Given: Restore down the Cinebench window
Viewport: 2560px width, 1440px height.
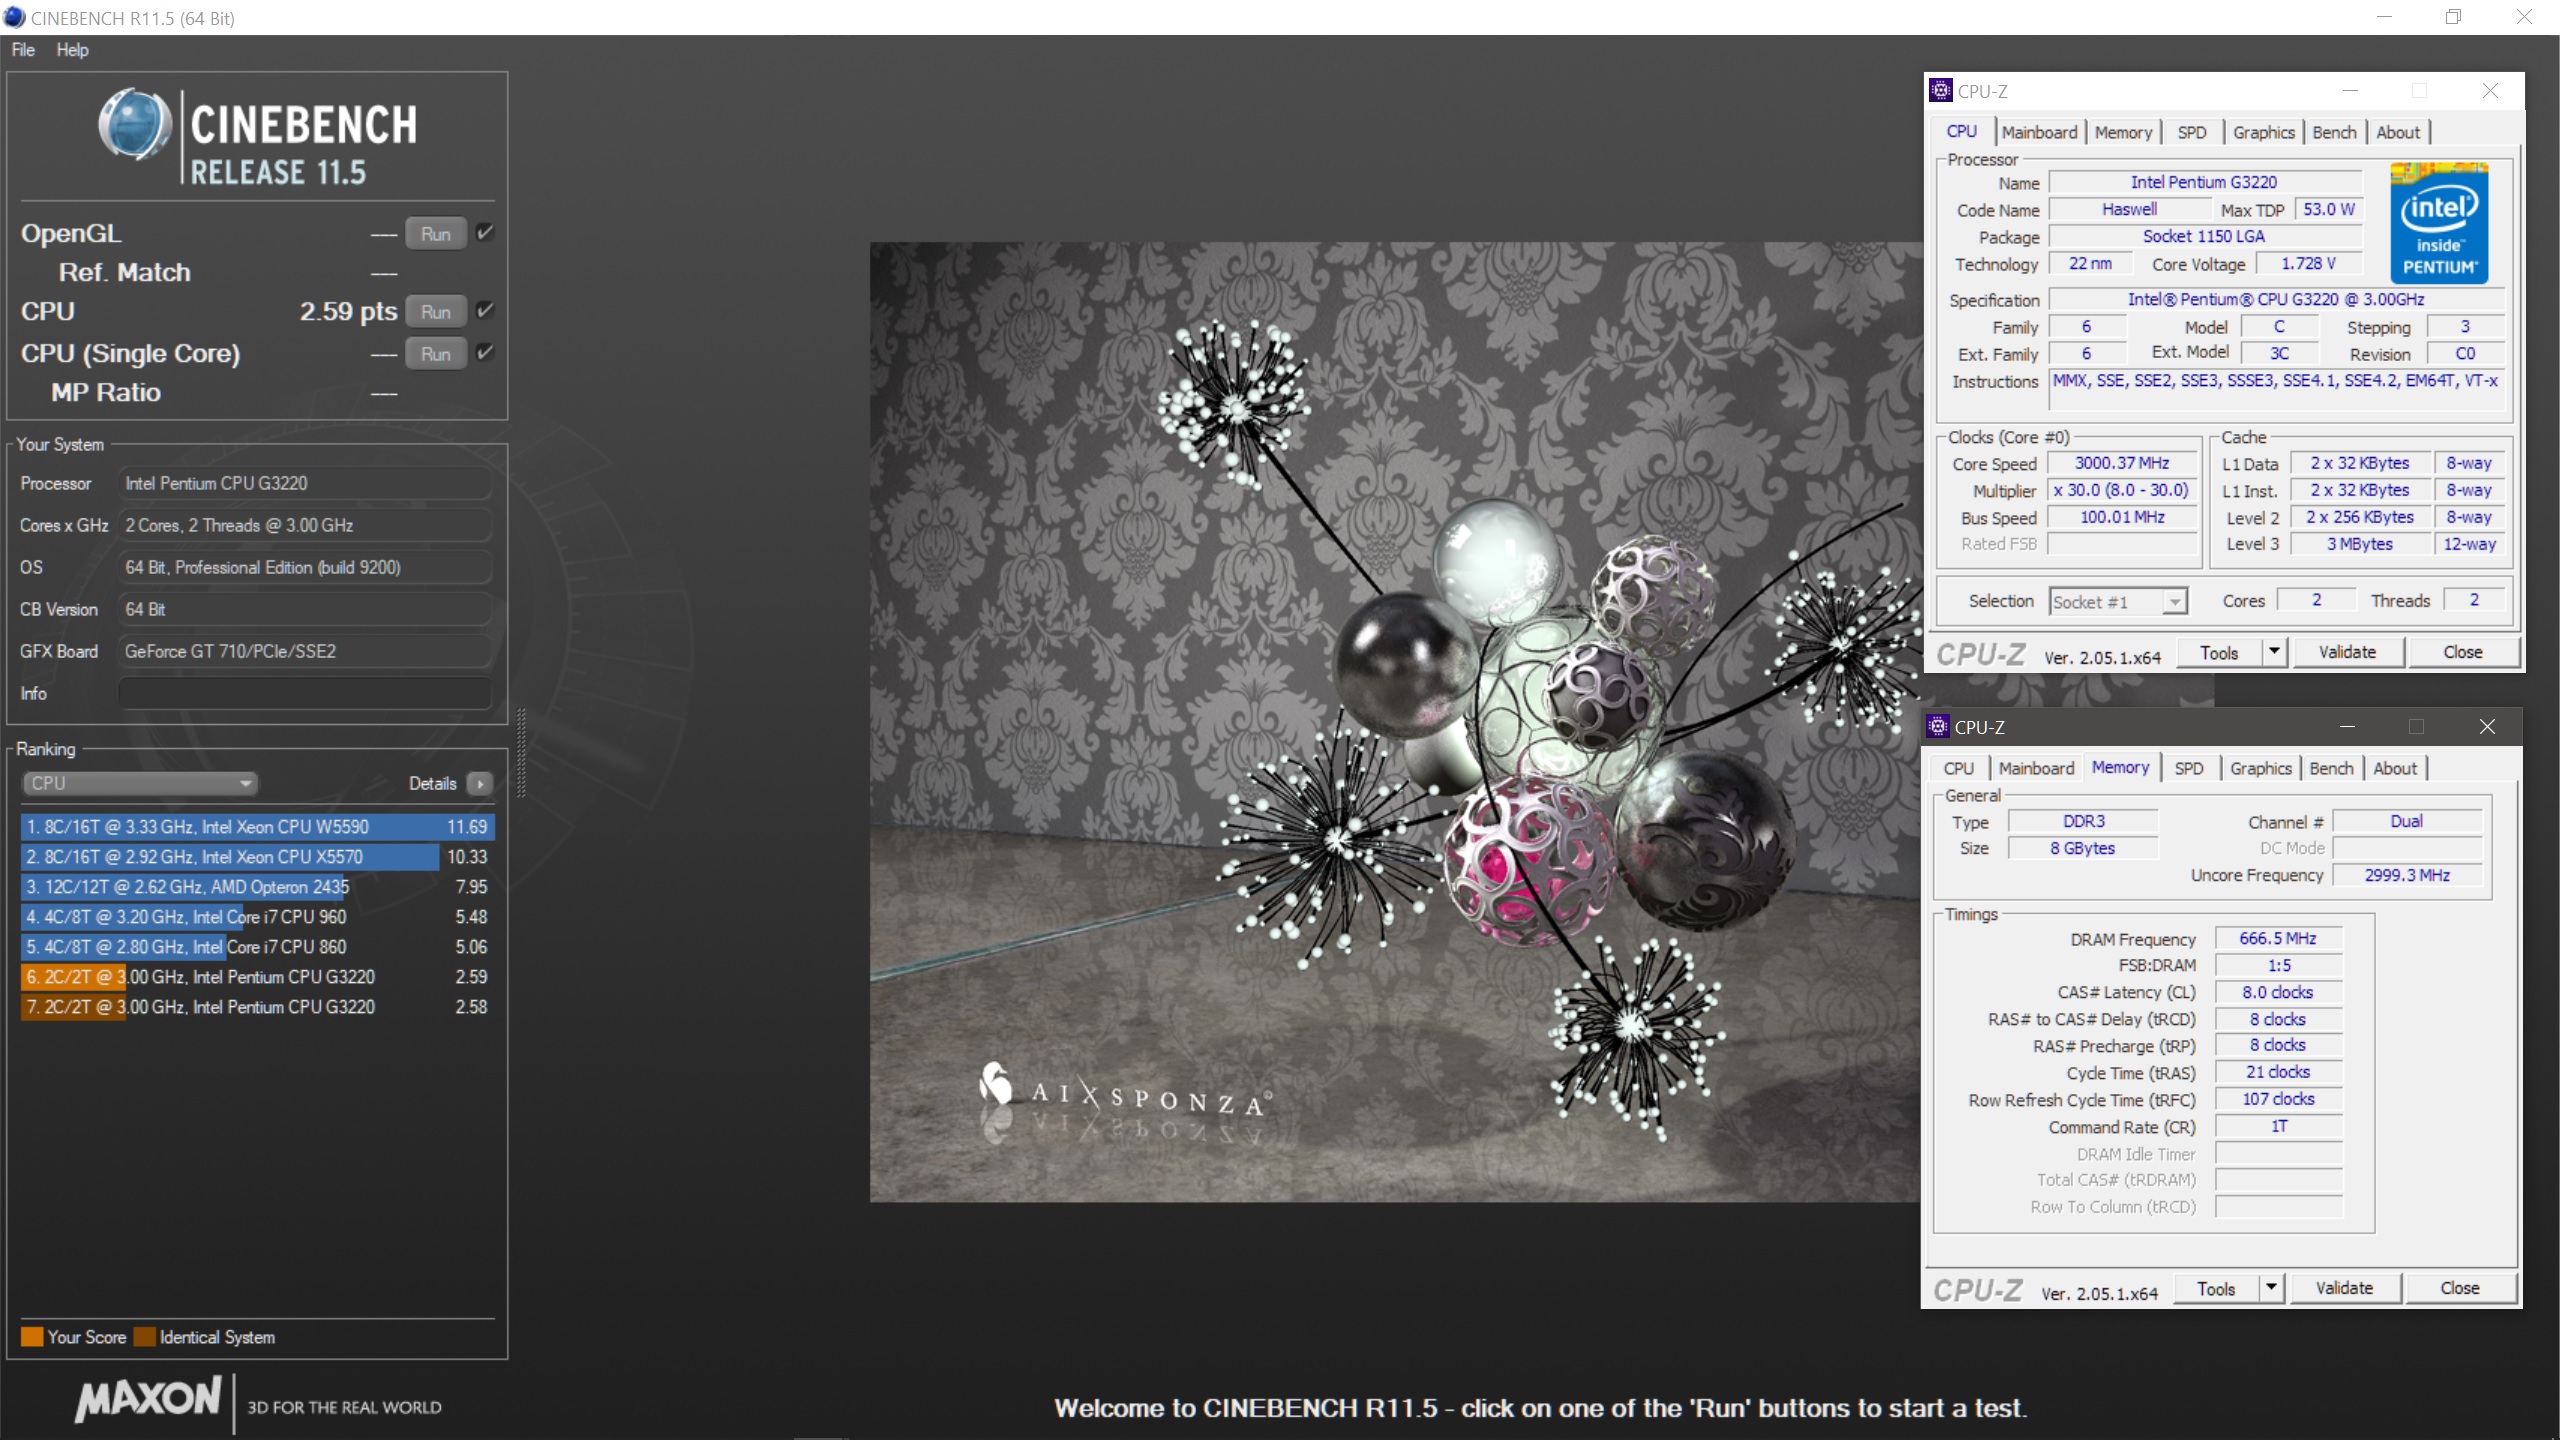Looking at the screenshot, I should (x=2453, y=17).
